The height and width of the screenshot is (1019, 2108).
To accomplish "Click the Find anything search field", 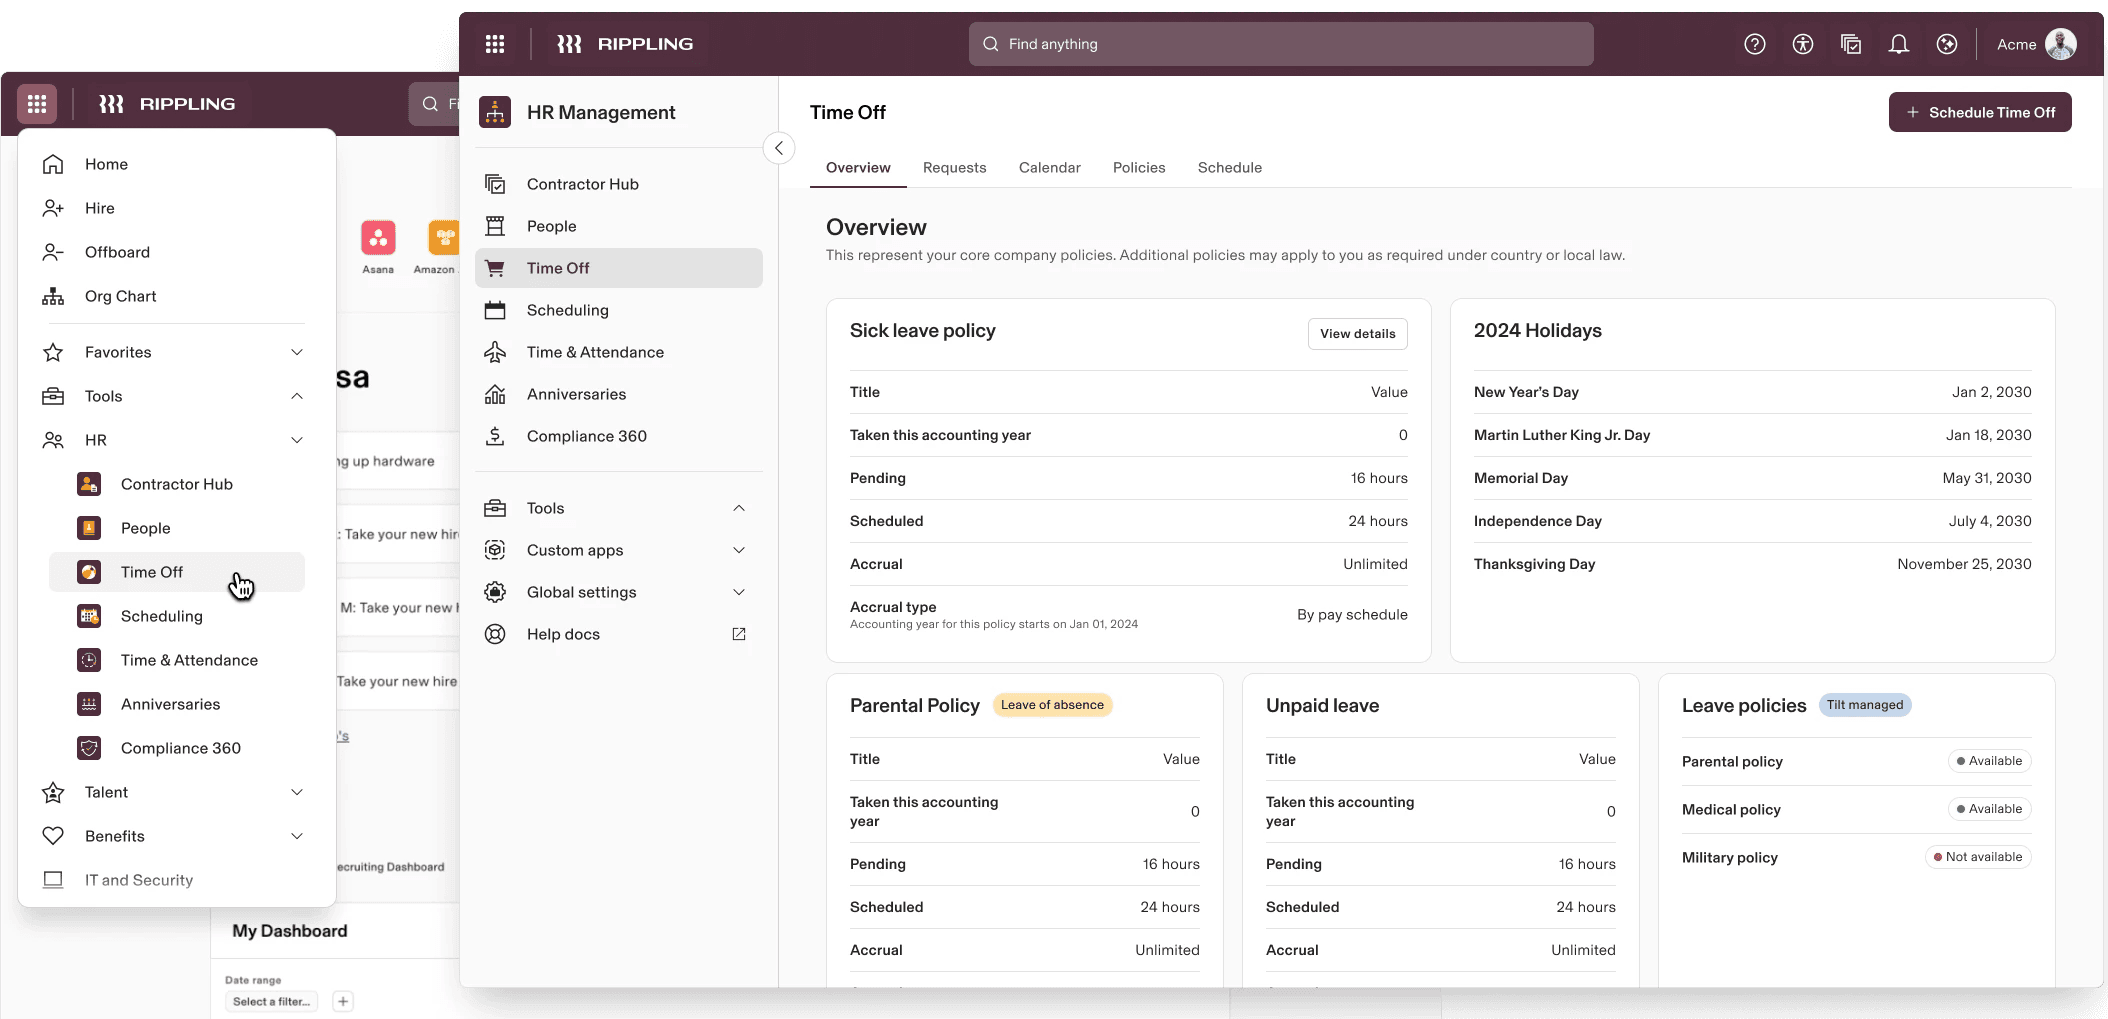I will tap(1281, 44).
